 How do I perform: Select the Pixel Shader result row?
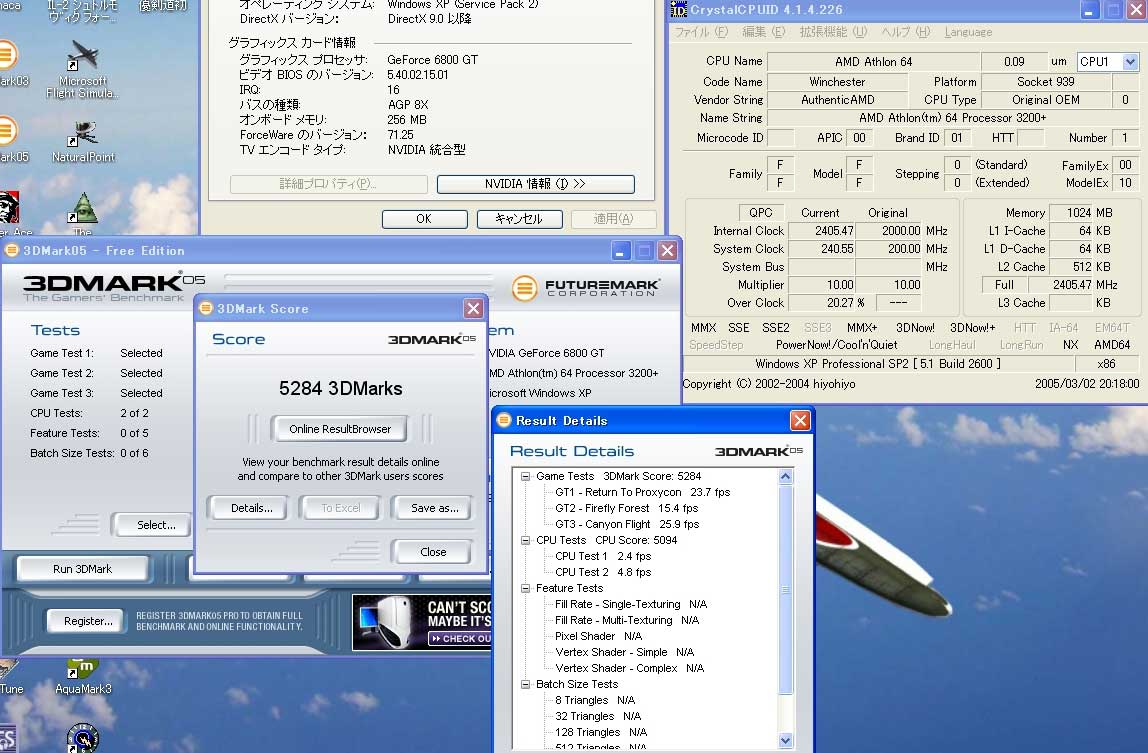pos(599,637)
